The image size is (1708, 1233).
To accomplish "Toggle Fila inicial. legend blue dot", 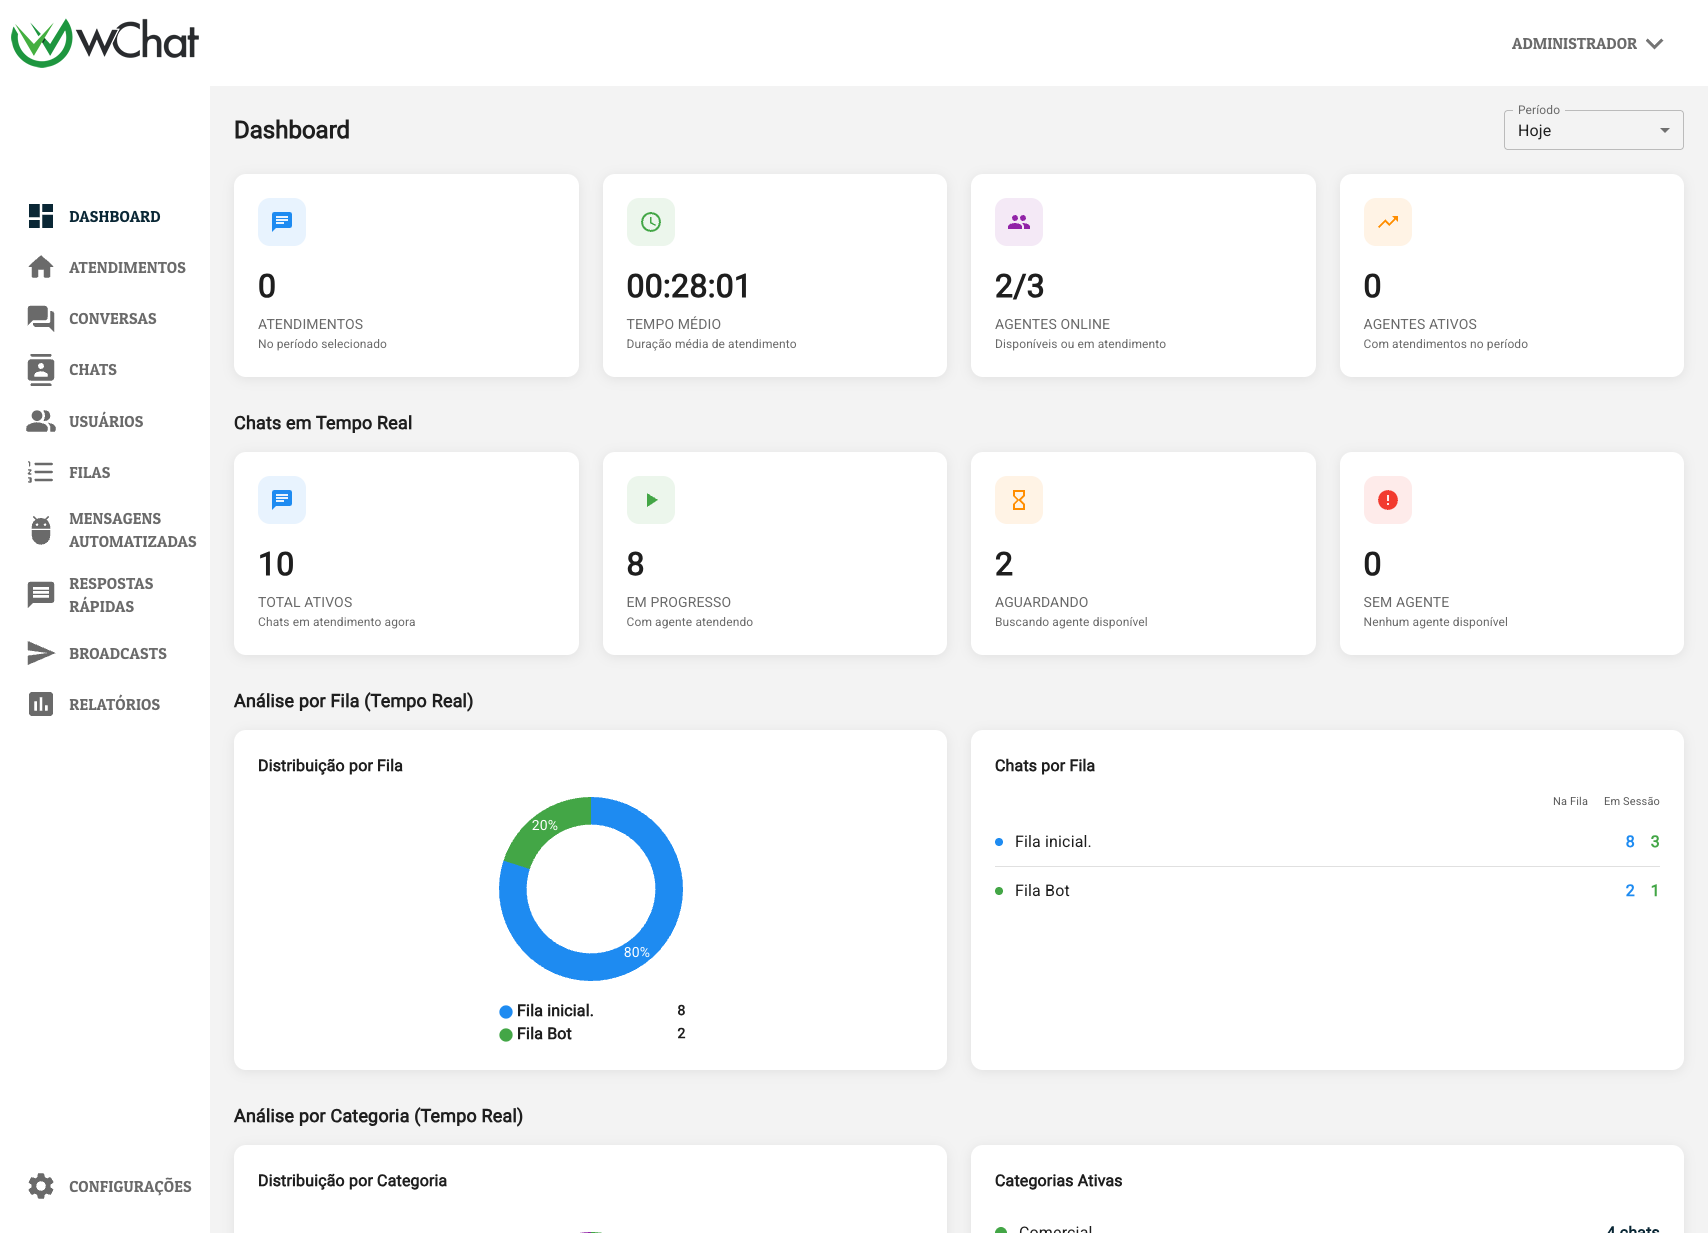I will point(506,1011).
